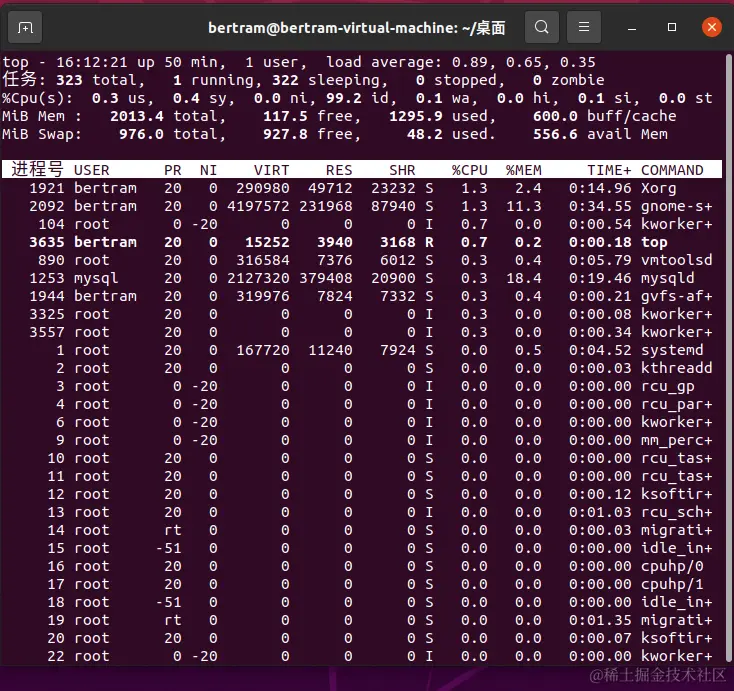Click the PR column header
Viewport: 734px width, 691px height.
click(173, 170)
